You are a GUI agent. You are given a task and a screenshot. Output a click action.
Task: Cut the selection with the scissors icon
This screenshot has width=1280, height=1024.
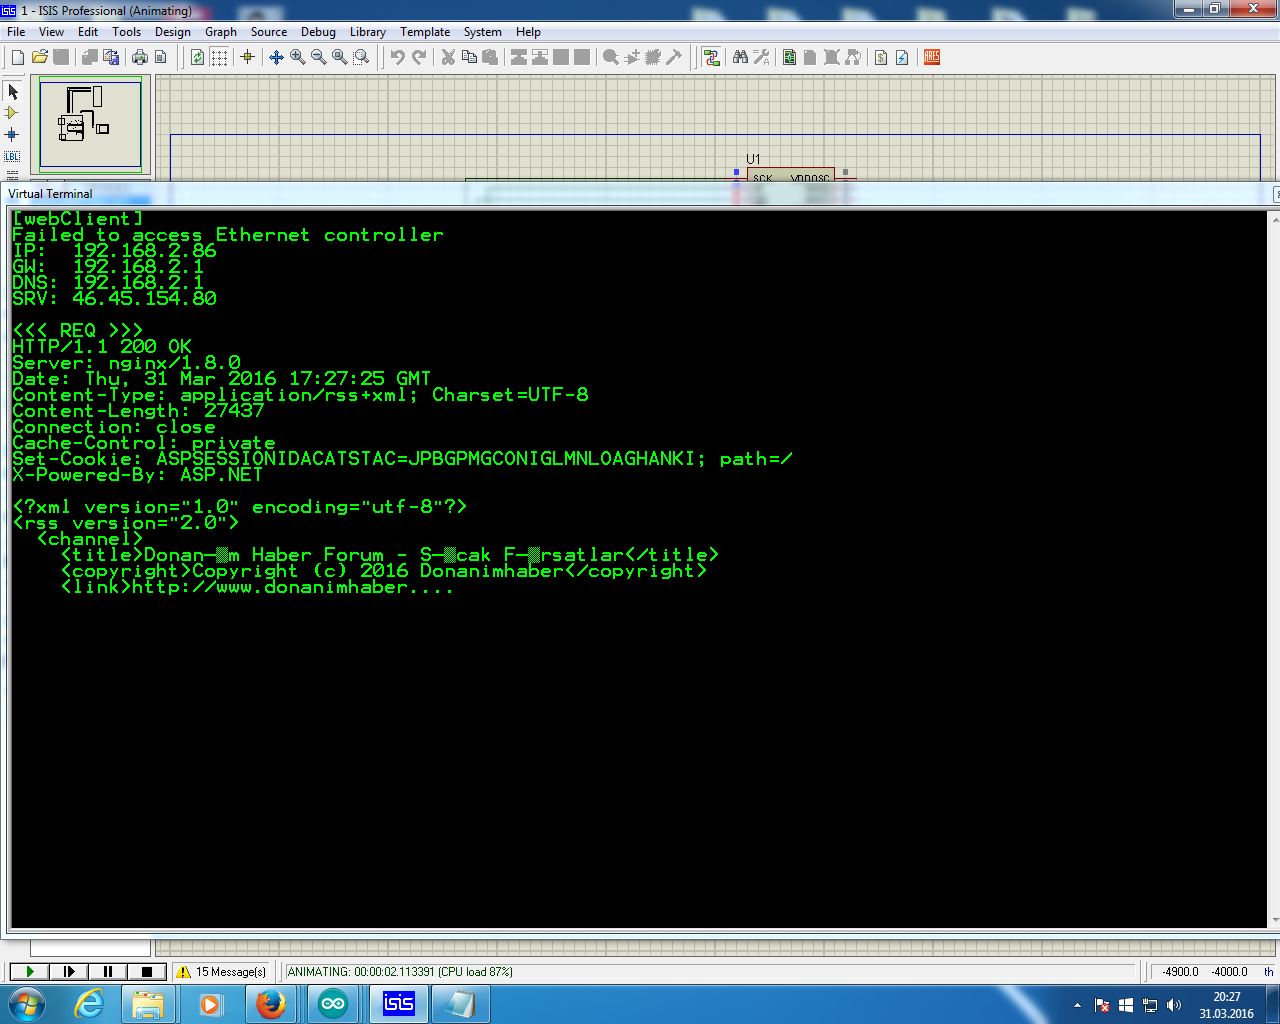pyautogui.click(x=448, y=58)
